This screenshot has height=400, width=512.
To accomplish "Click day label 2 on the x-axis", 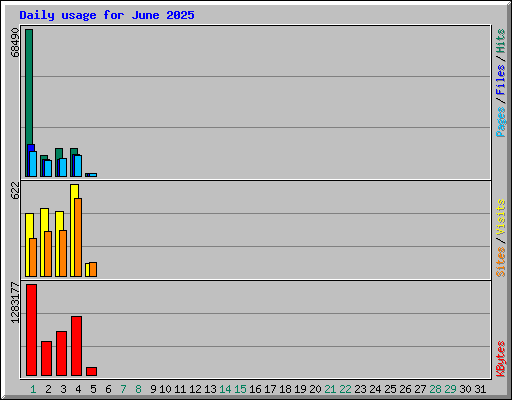I will pos(48,389).
